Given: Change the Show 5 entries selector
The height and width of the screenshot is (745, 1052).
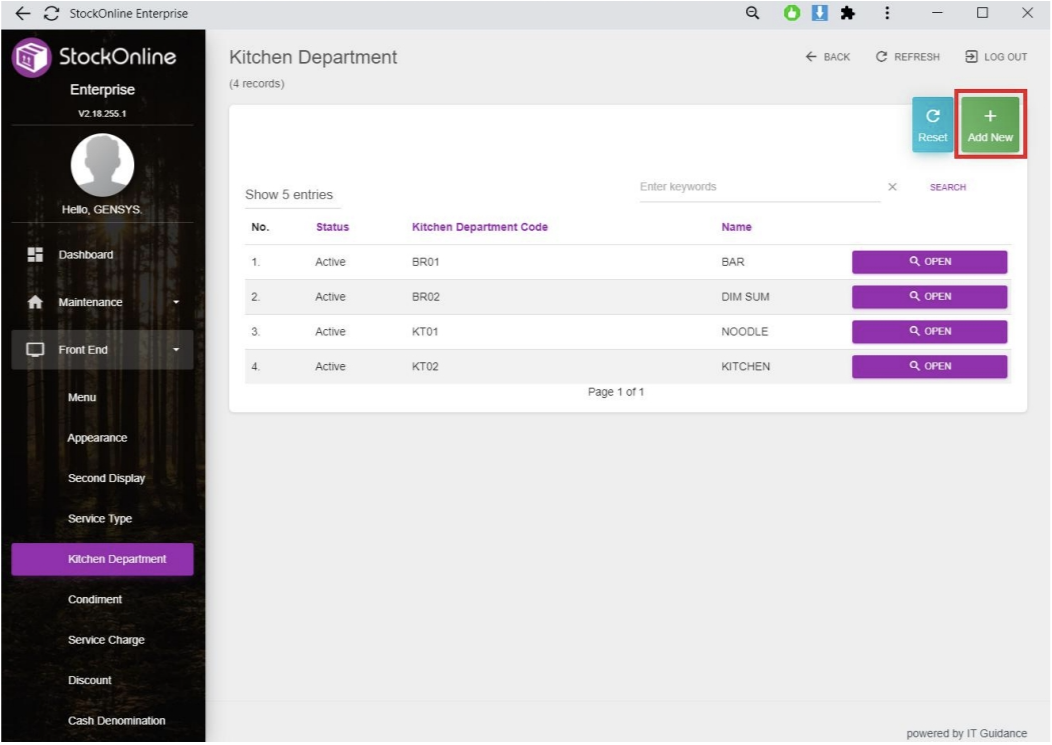Looking at the screenshot, I should 290,195.
